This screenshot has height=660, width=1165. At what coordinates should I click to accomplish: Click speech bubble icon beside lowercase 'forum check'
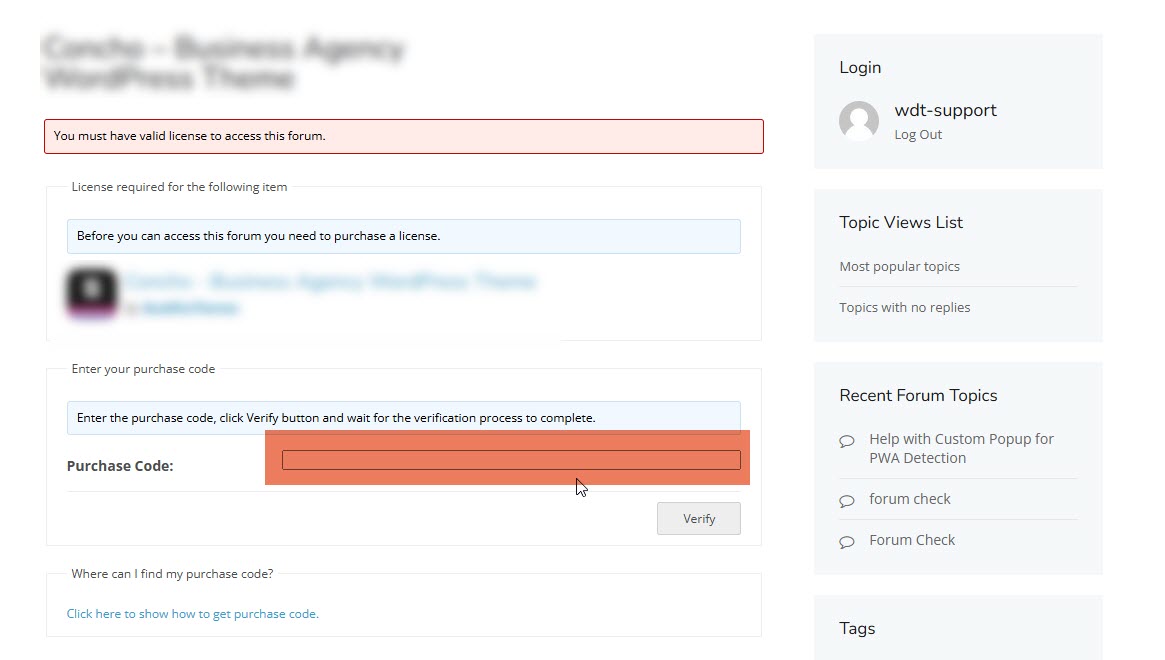(847, 501)
